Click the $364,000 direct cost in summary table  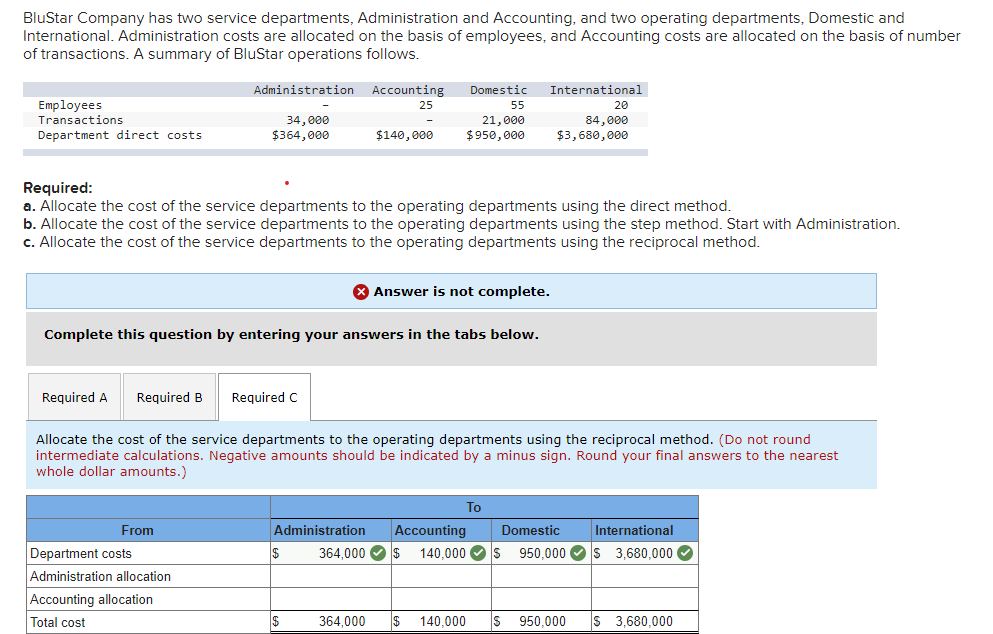tap(301, 135)
